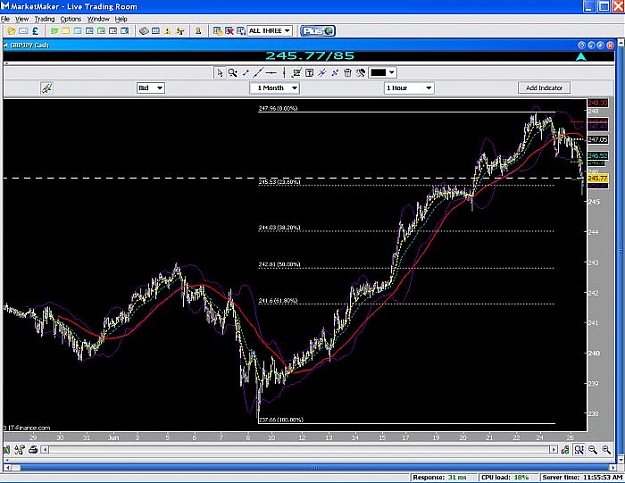Image resolution: width=625 pixels, height=483 pixels.
Task: Click the Server time status entry
Action: [x=582, y=477]
